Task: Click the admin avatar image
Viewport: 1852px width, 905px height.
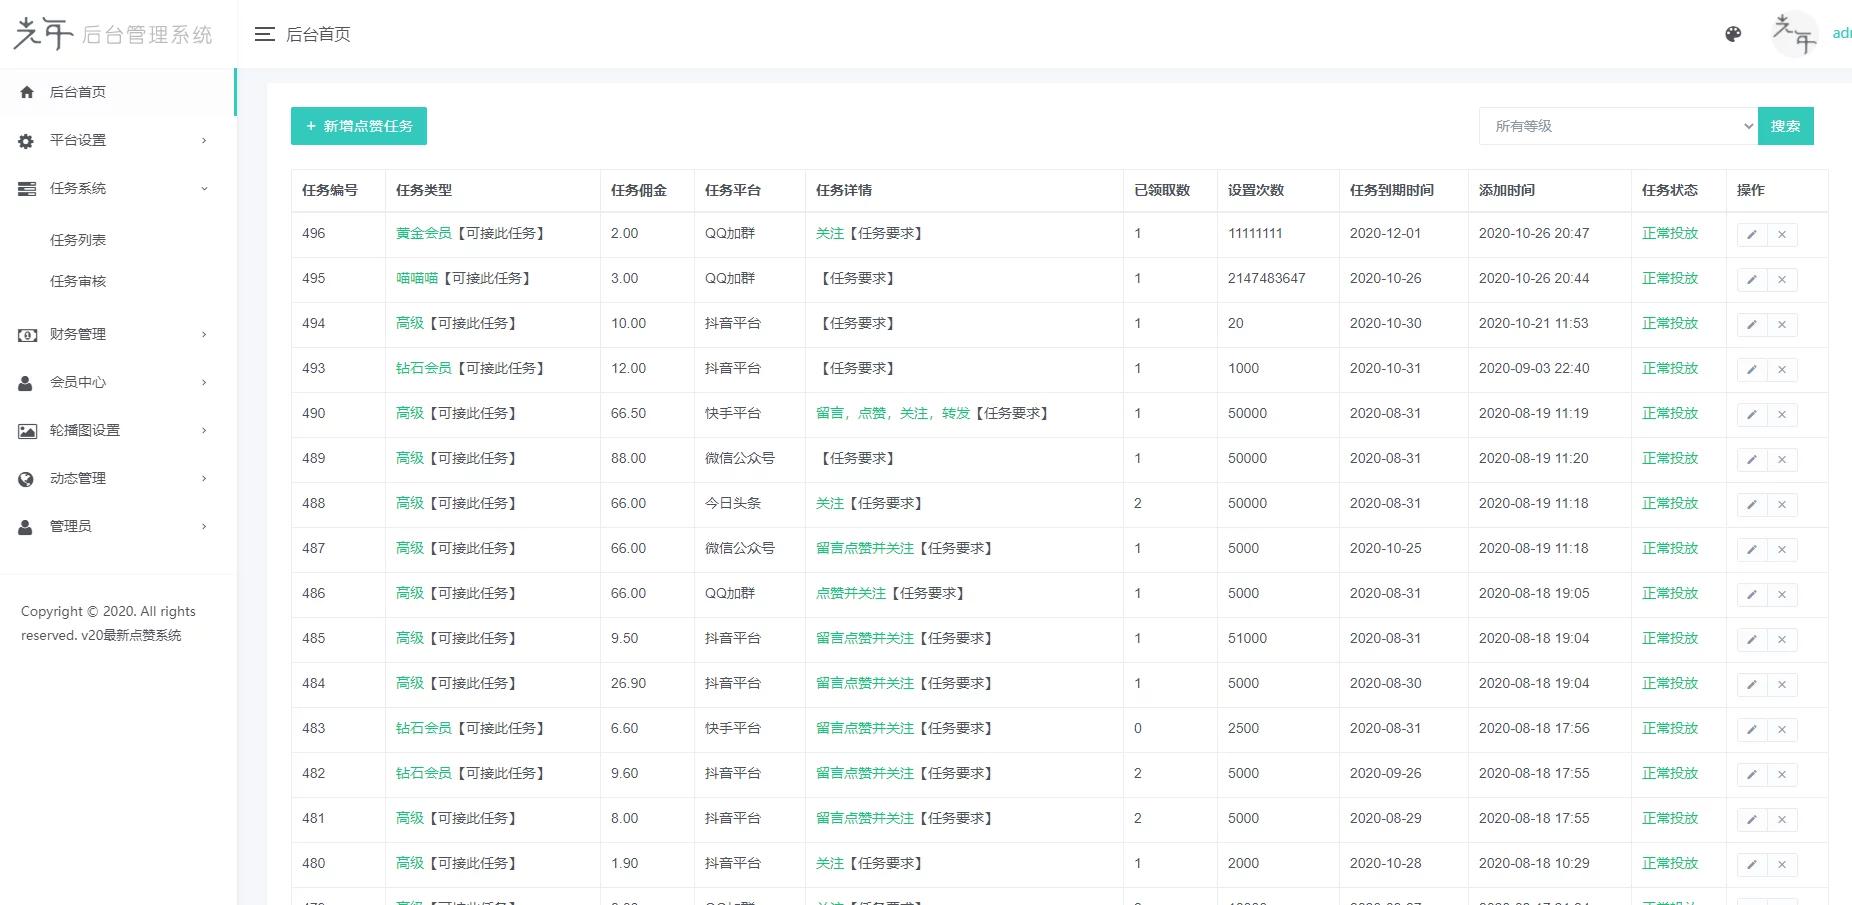Action: coord(1794,34)
